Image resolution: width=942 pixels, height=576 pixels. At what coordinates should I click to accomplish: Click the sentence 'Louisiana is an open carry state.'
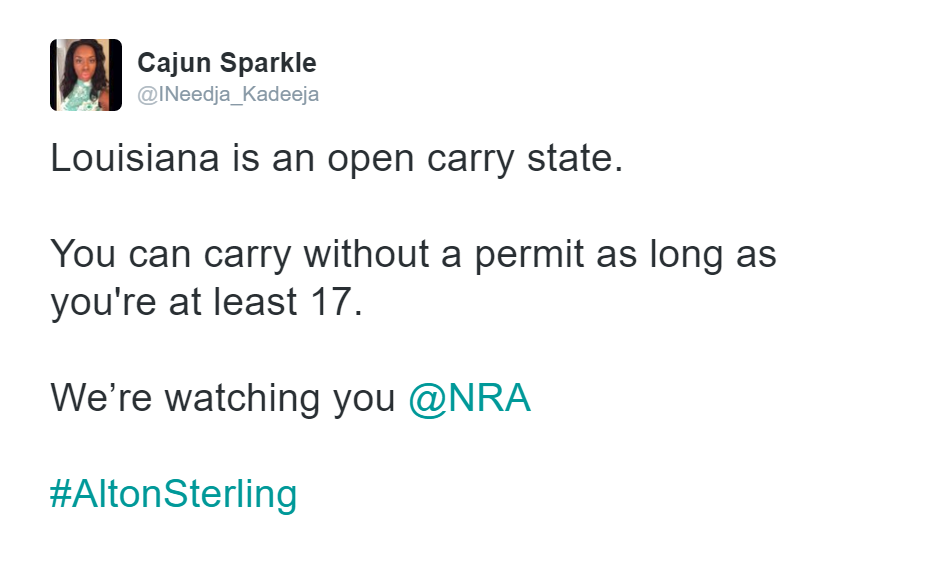pyautogui.click(x=337, y=159)
